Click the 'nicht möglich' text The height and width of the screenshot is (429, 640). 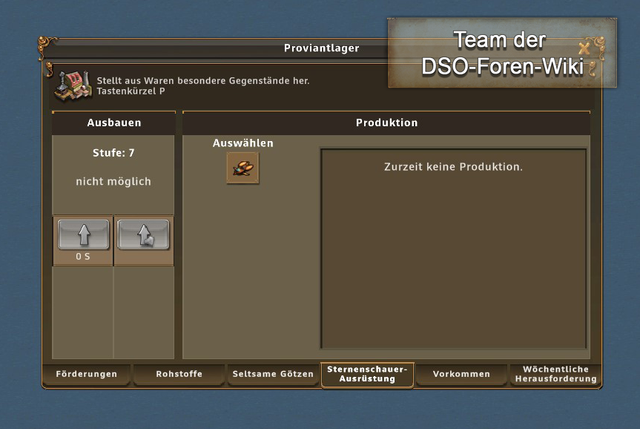pyautogui.click(x=113, y=182)
